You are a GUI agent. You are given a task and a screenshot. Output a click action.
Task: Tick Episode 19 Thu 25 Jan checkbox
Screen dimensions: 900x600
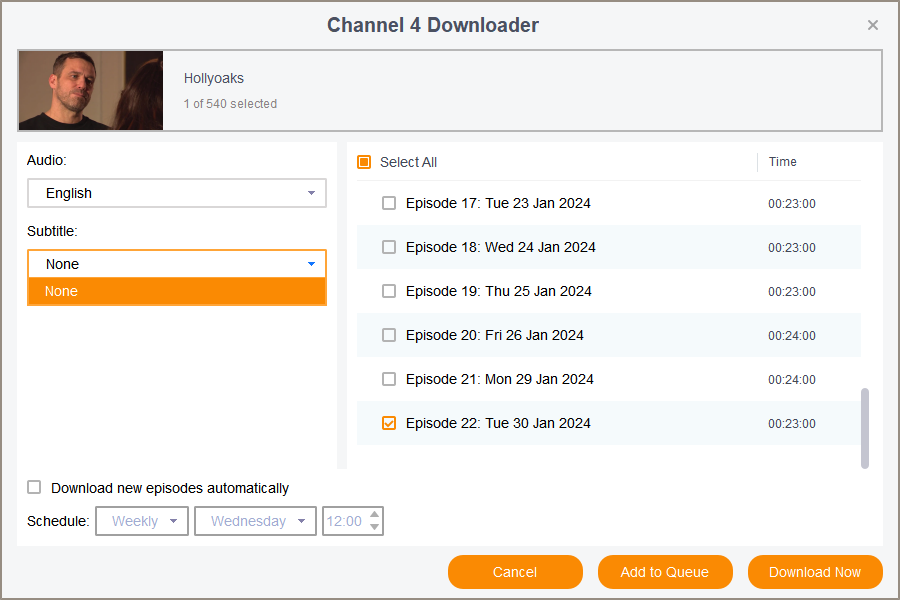[389, 291]
